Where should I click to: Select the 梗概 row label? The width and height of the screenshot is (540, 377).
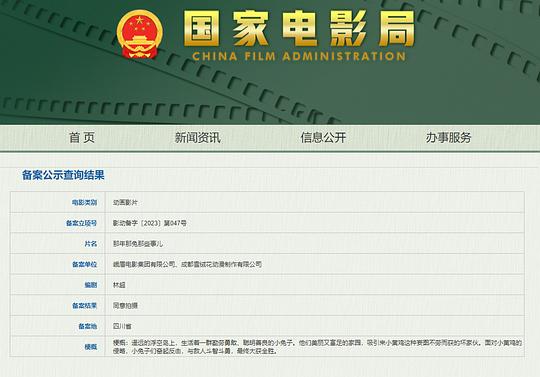click(91, 347)
